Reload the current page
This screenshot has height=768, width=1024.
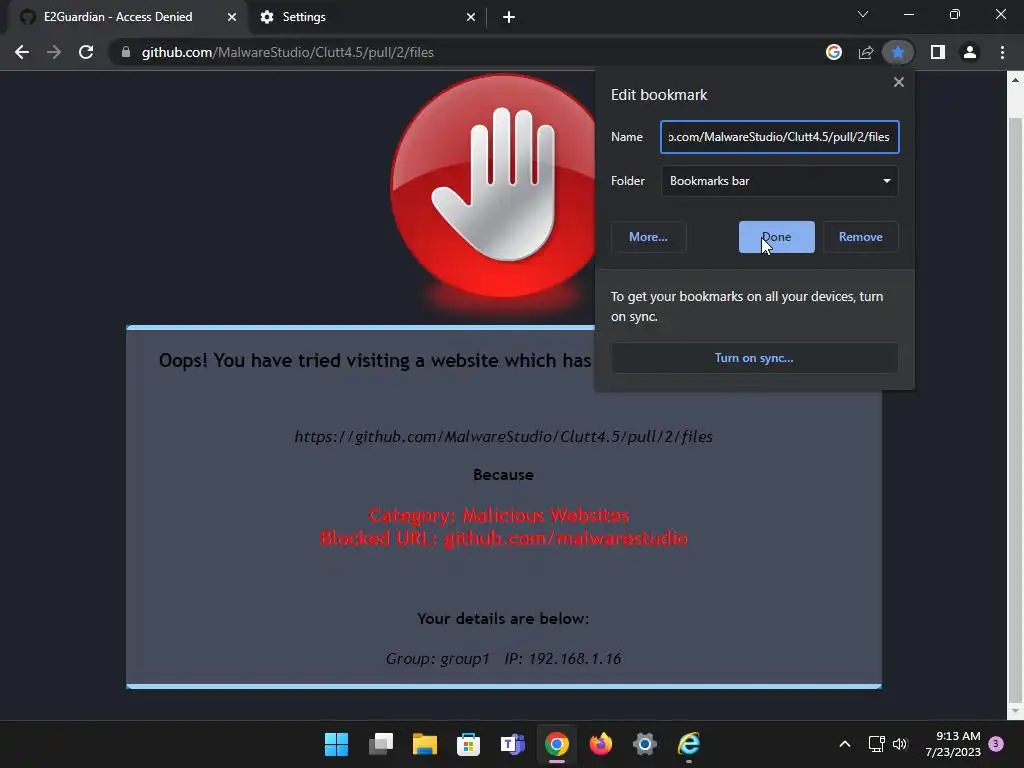click(86, 52)
